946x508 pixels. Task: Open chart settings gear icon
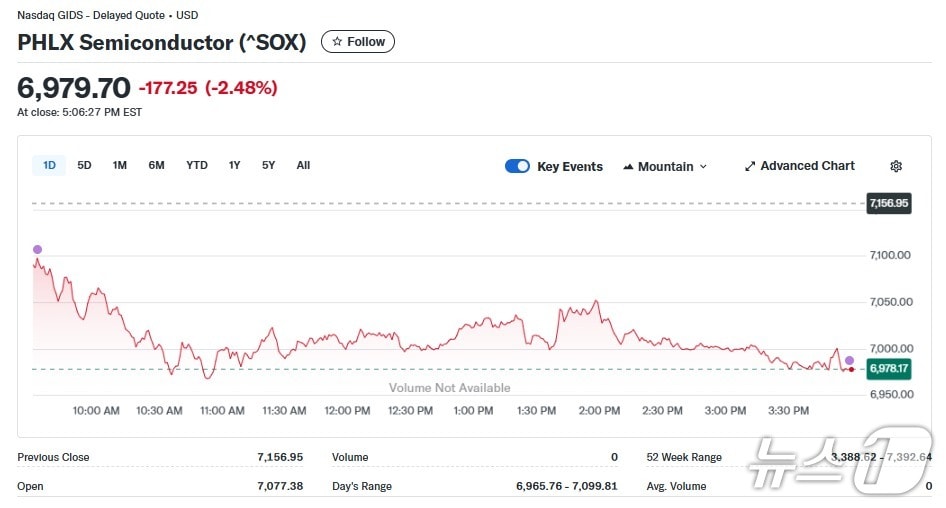[896, 166]
